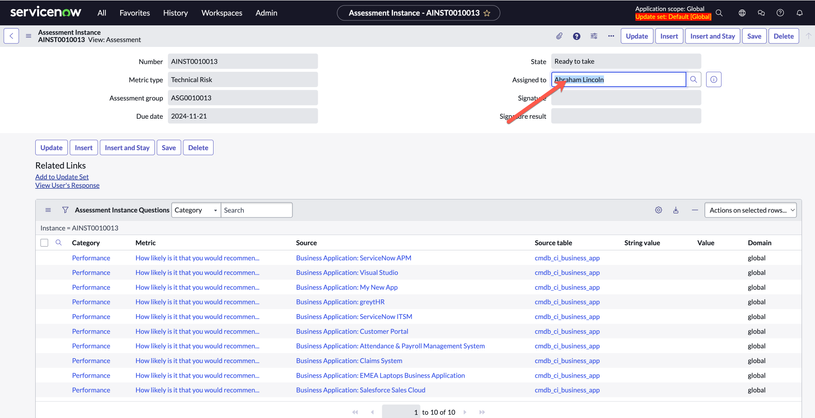This screenshot has width=815, height=418.
Task: Open the cmdb_ci_business_app link in ServiceNow ITSM row
Action: click(567, 316)
